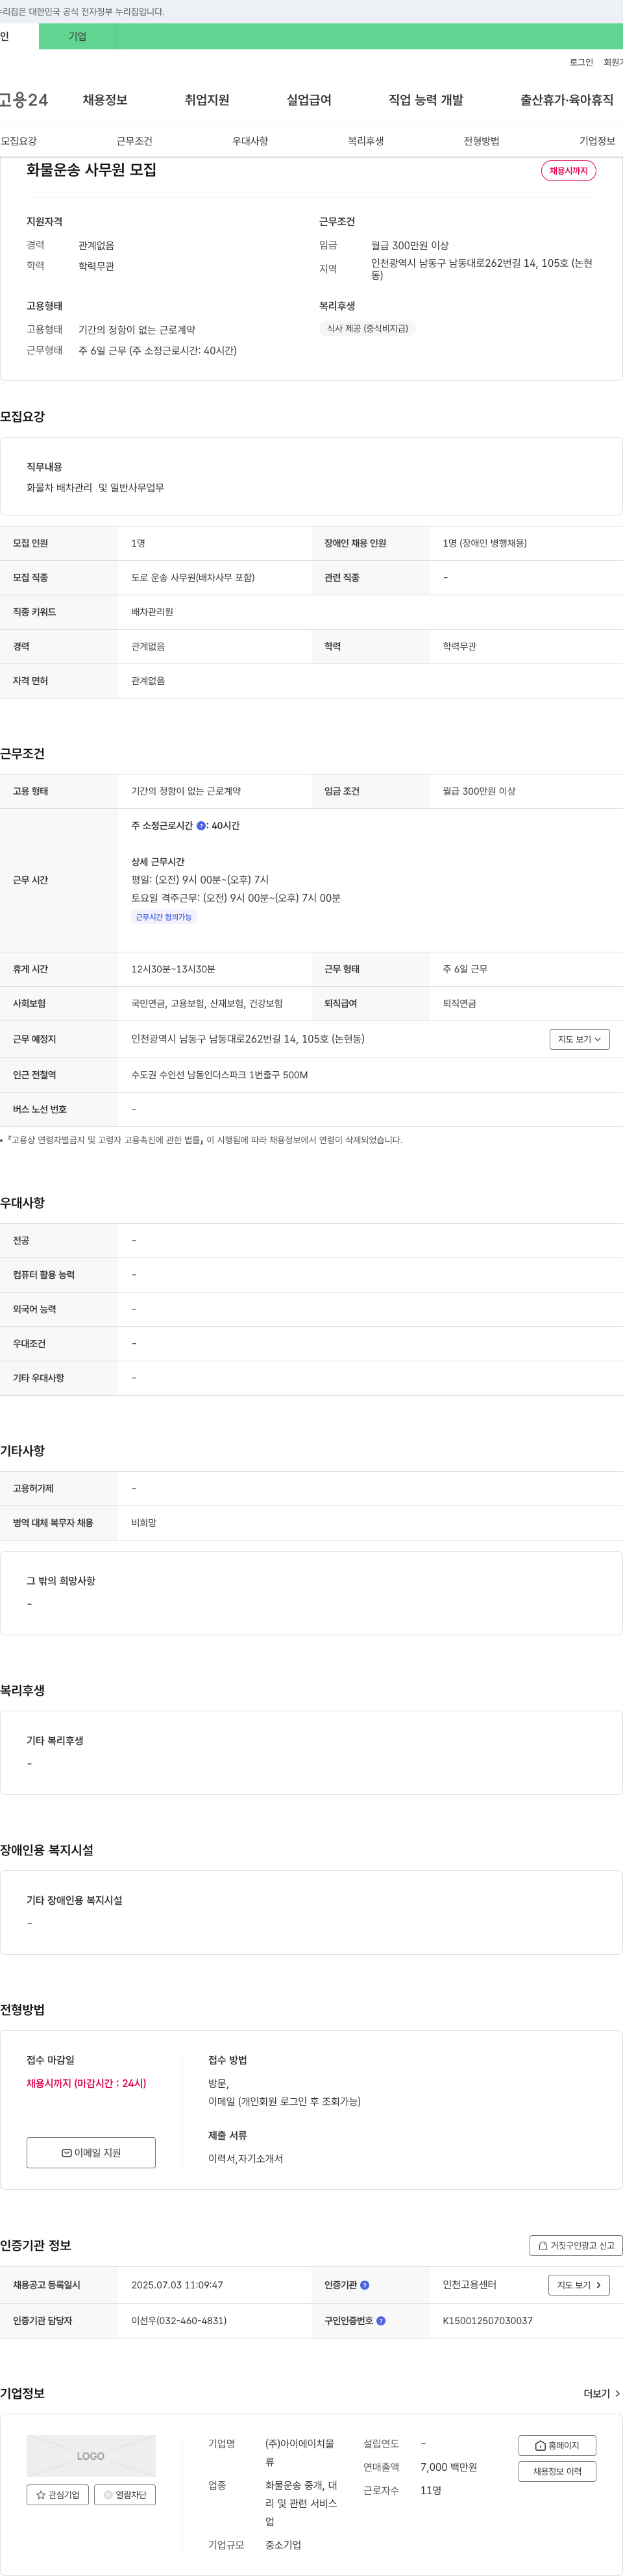The width and height of the screenshot is (623, 2576).
Task: Click the 인천고용센터 text
Action: point(470,2285)
